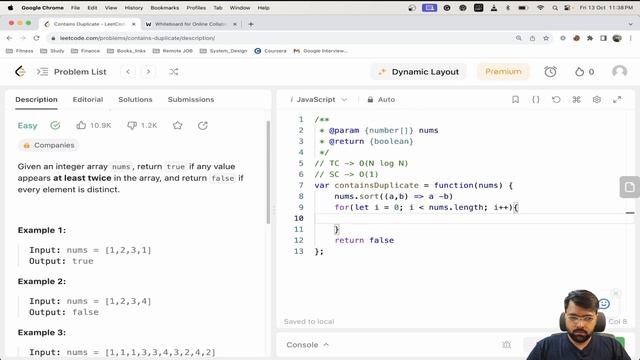Open the Coursera bookmark

click(270, 51)
